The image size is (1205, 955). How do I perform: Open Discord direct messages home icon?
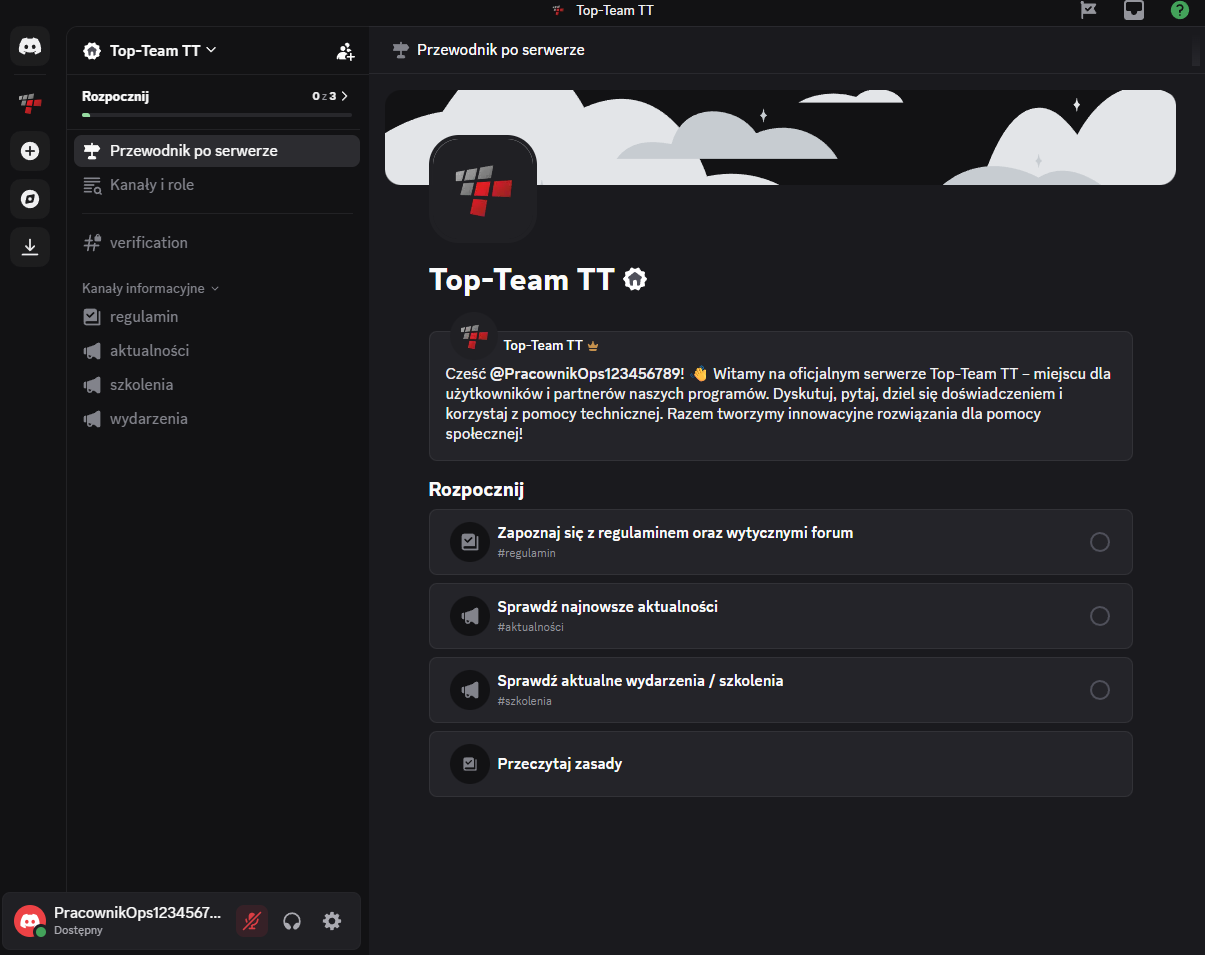[x=30, y=47]
